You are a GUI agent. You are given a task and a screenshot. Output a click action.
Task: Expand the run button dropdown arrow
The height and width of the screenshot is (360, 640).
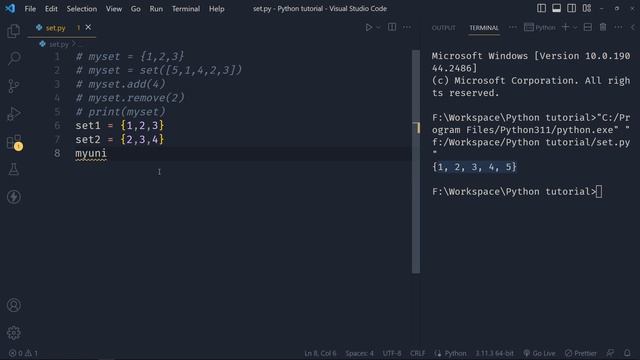point(378,27)
